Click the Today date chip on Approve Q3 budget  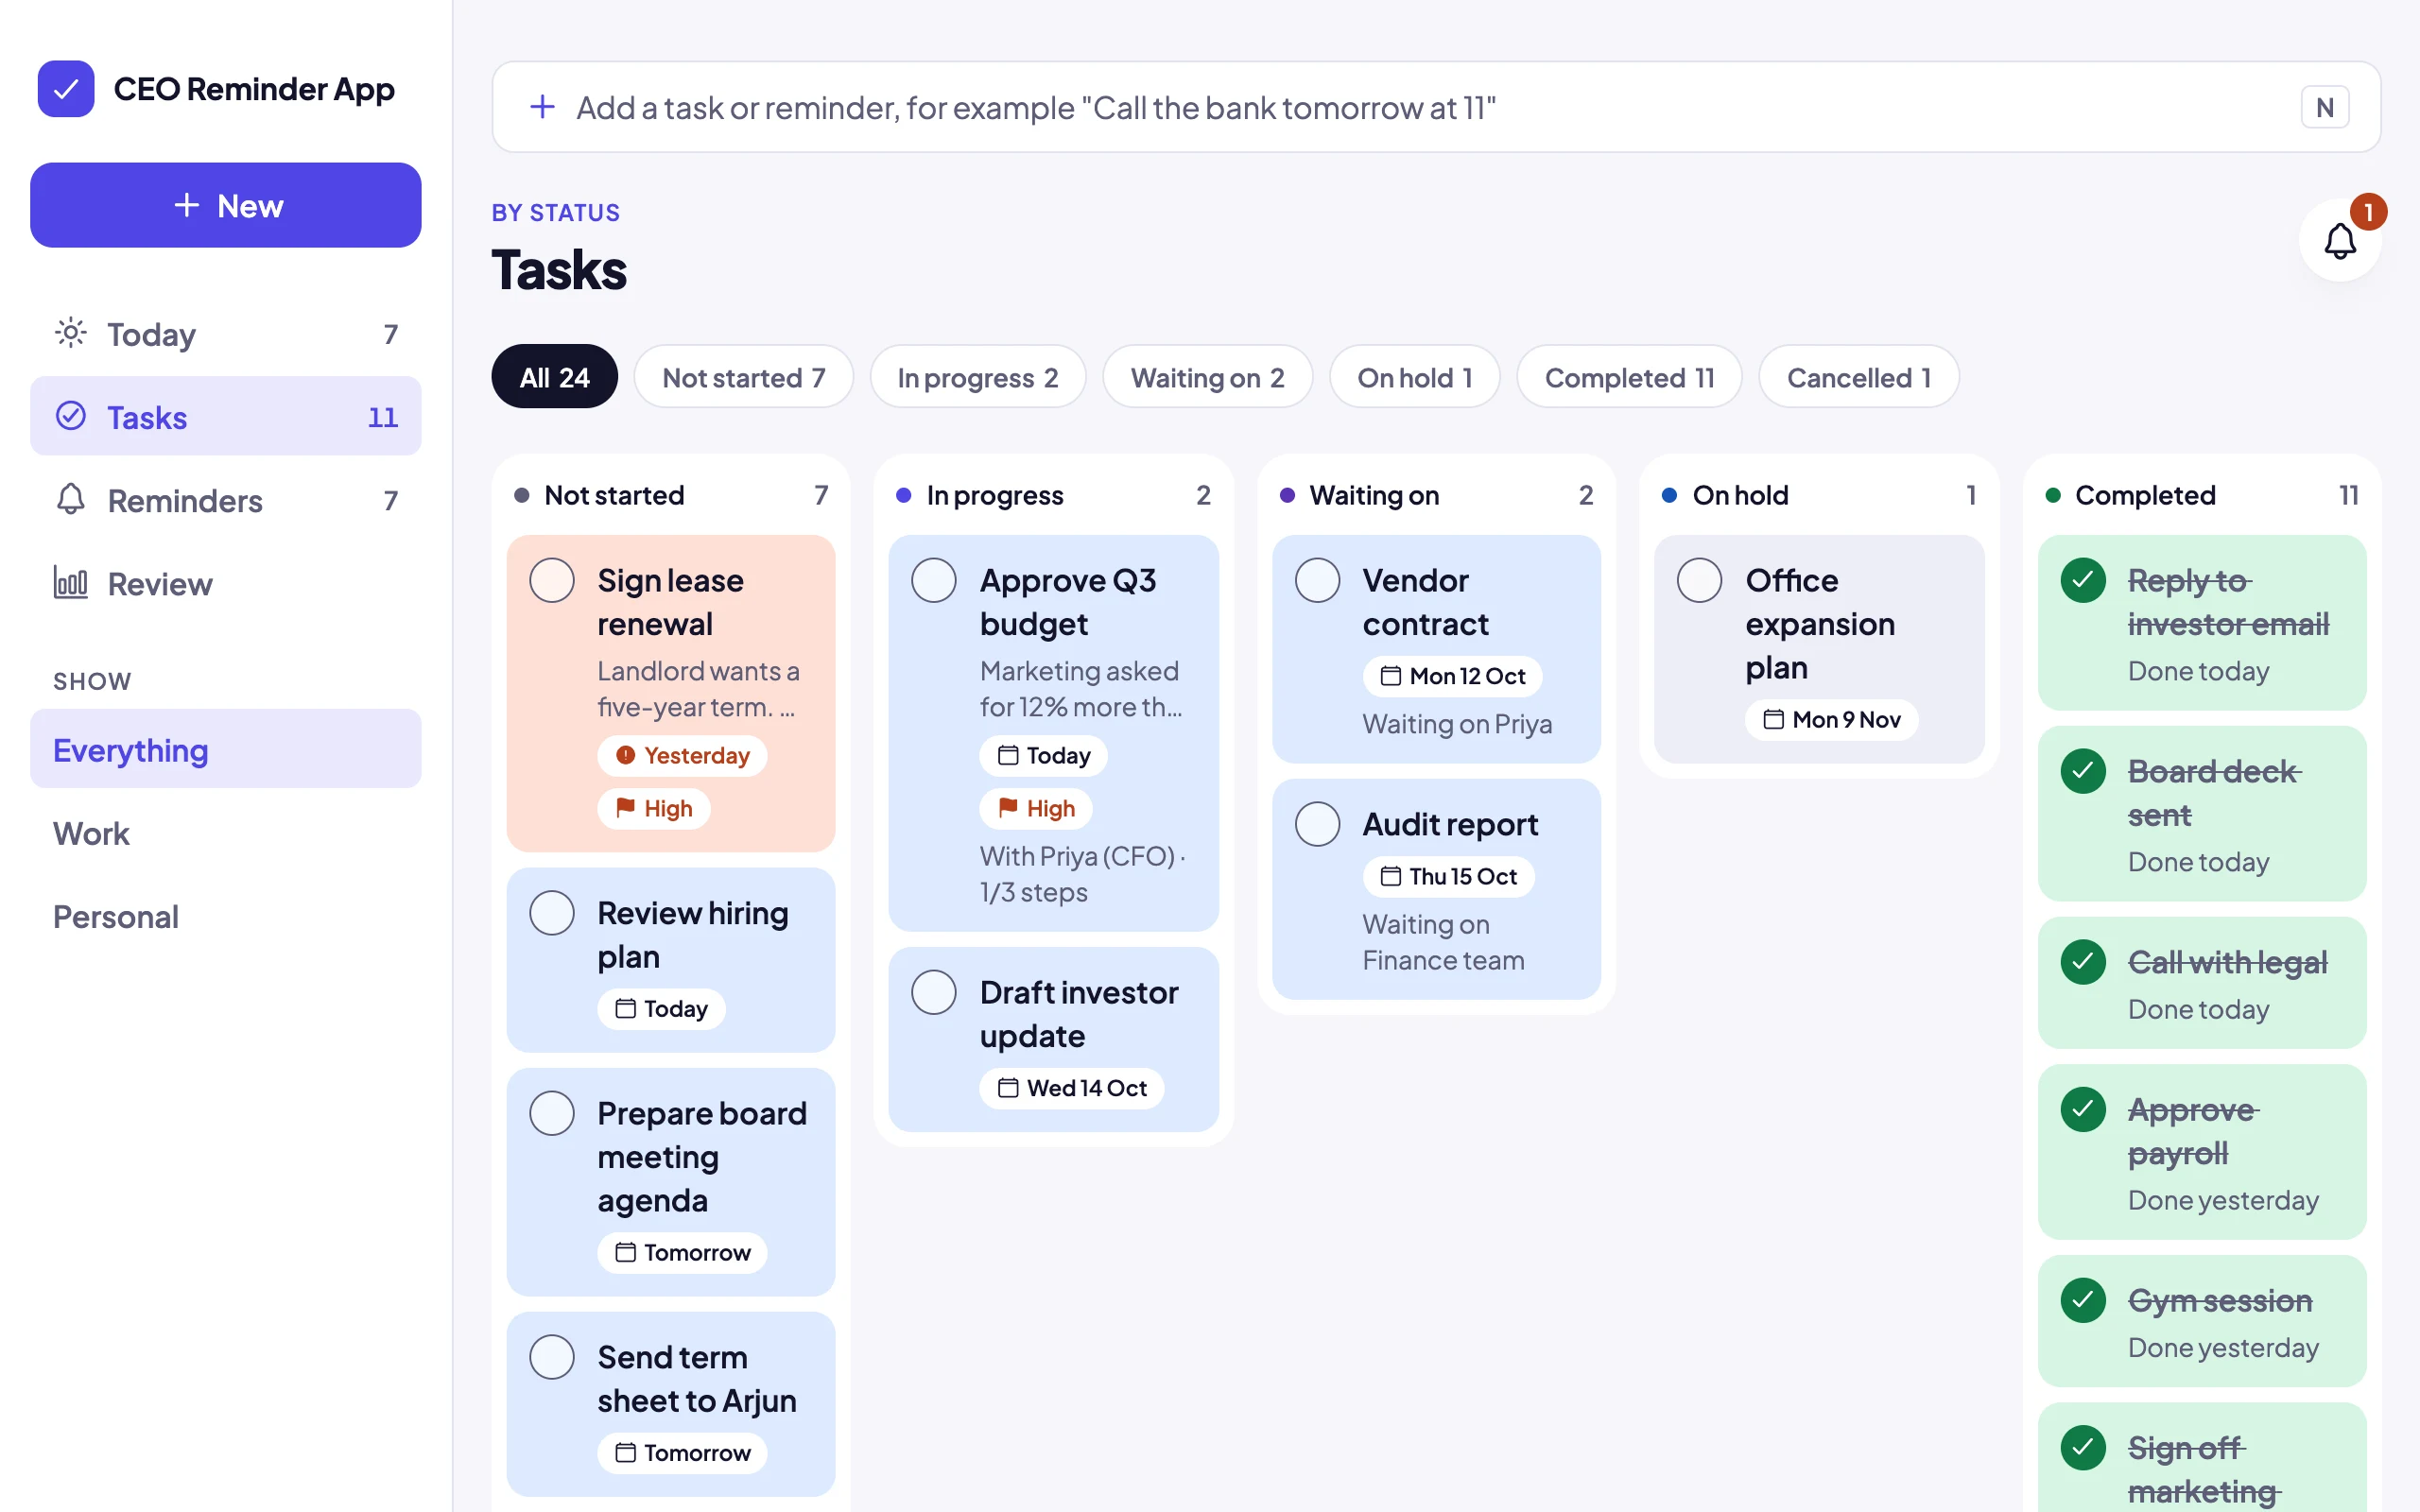[1043, 756]
